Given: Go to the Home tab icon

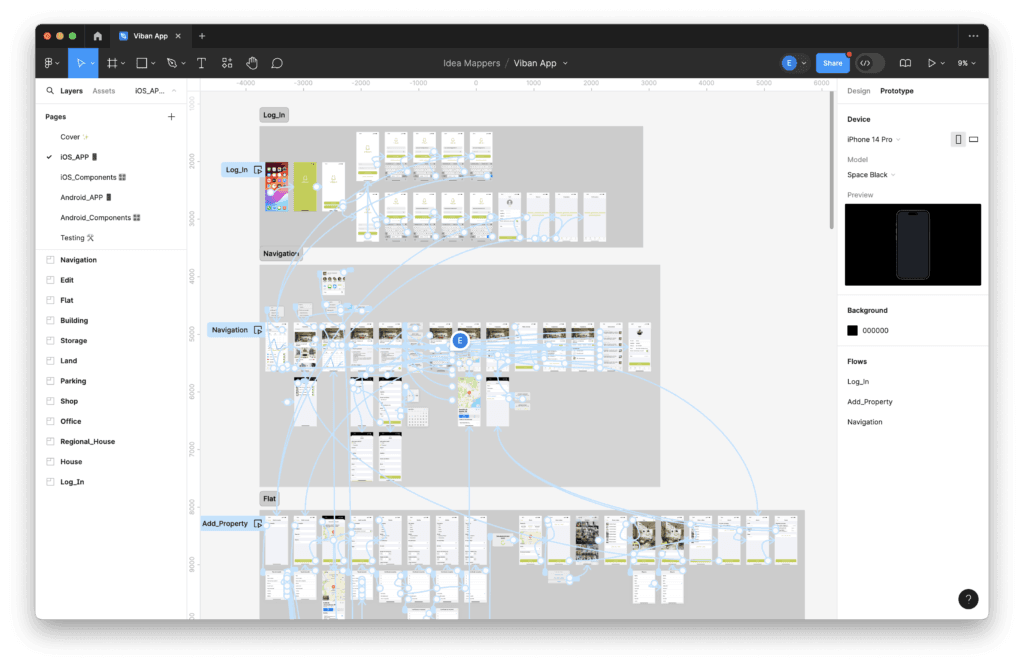Looking at the screenshot, I should (x=97, y=36).
